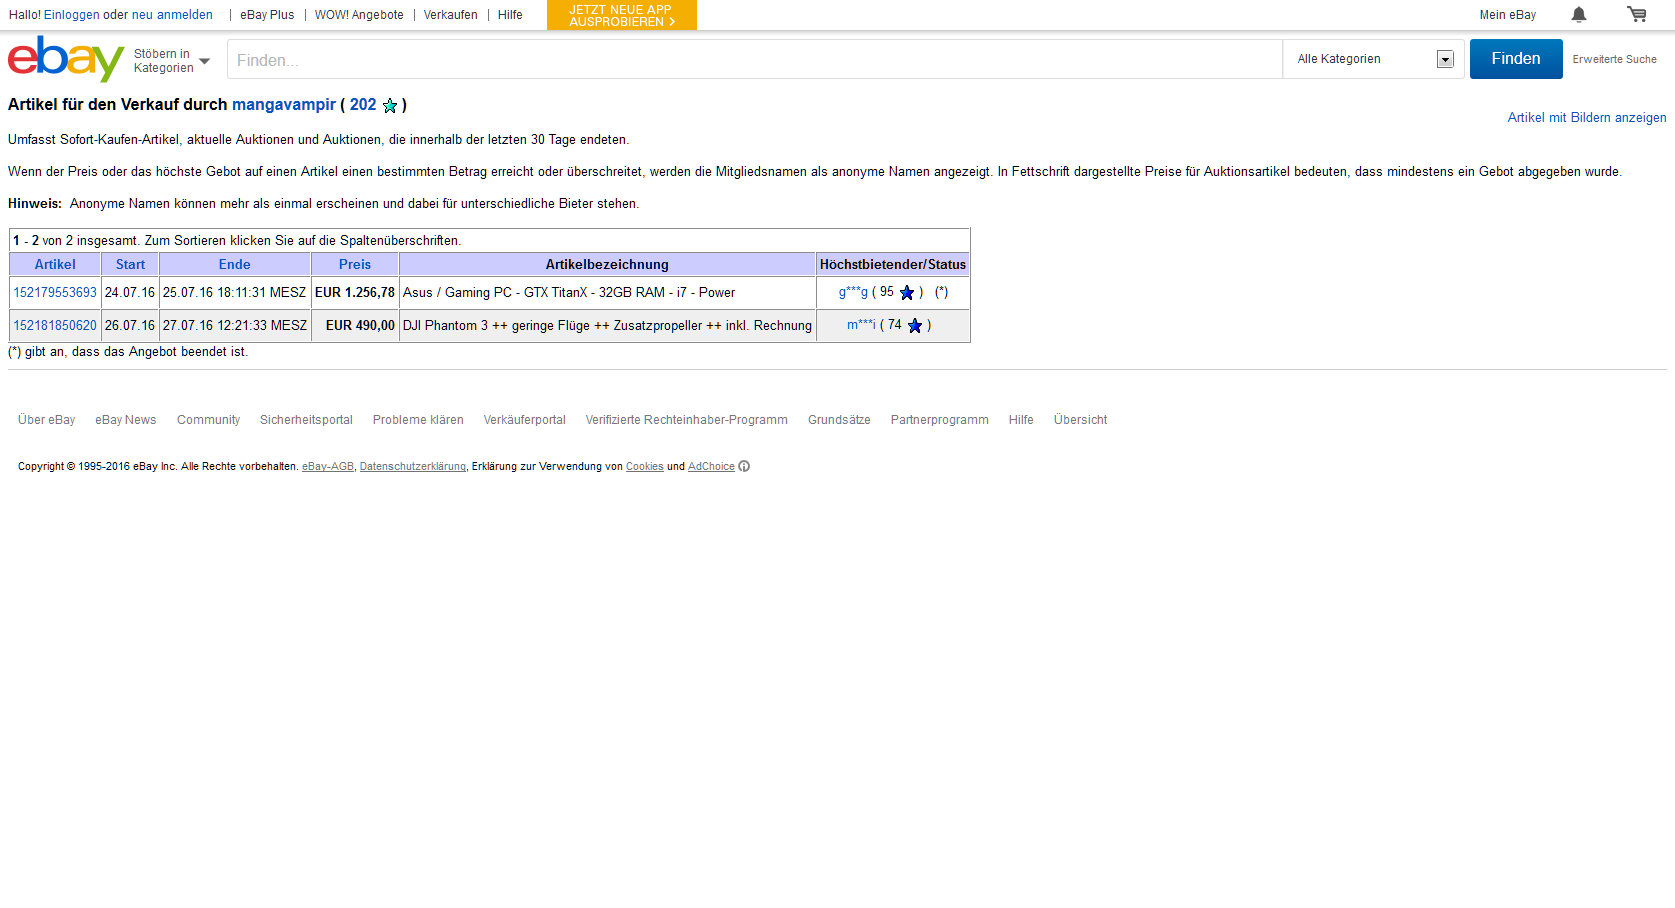Select the Asus Gaming PC item description
1675x908 pixels.
coord(569,292)
